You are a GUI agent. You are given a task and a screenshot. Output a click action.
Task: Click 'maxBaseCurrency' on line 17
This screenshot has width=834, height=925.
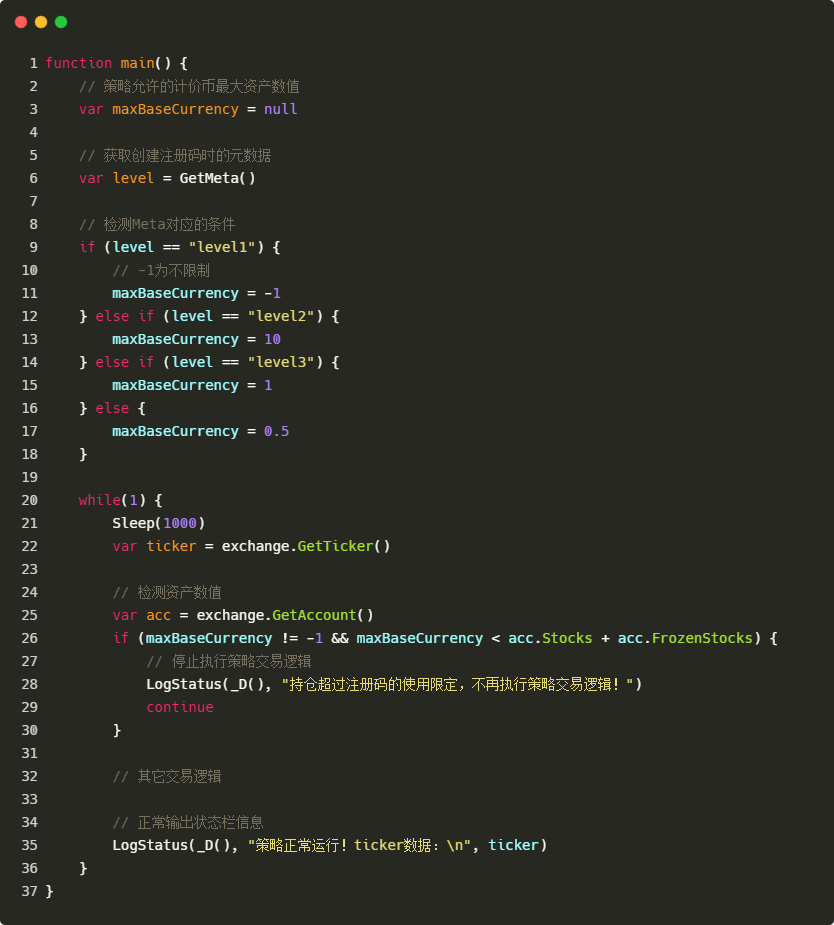coord(175,431)
